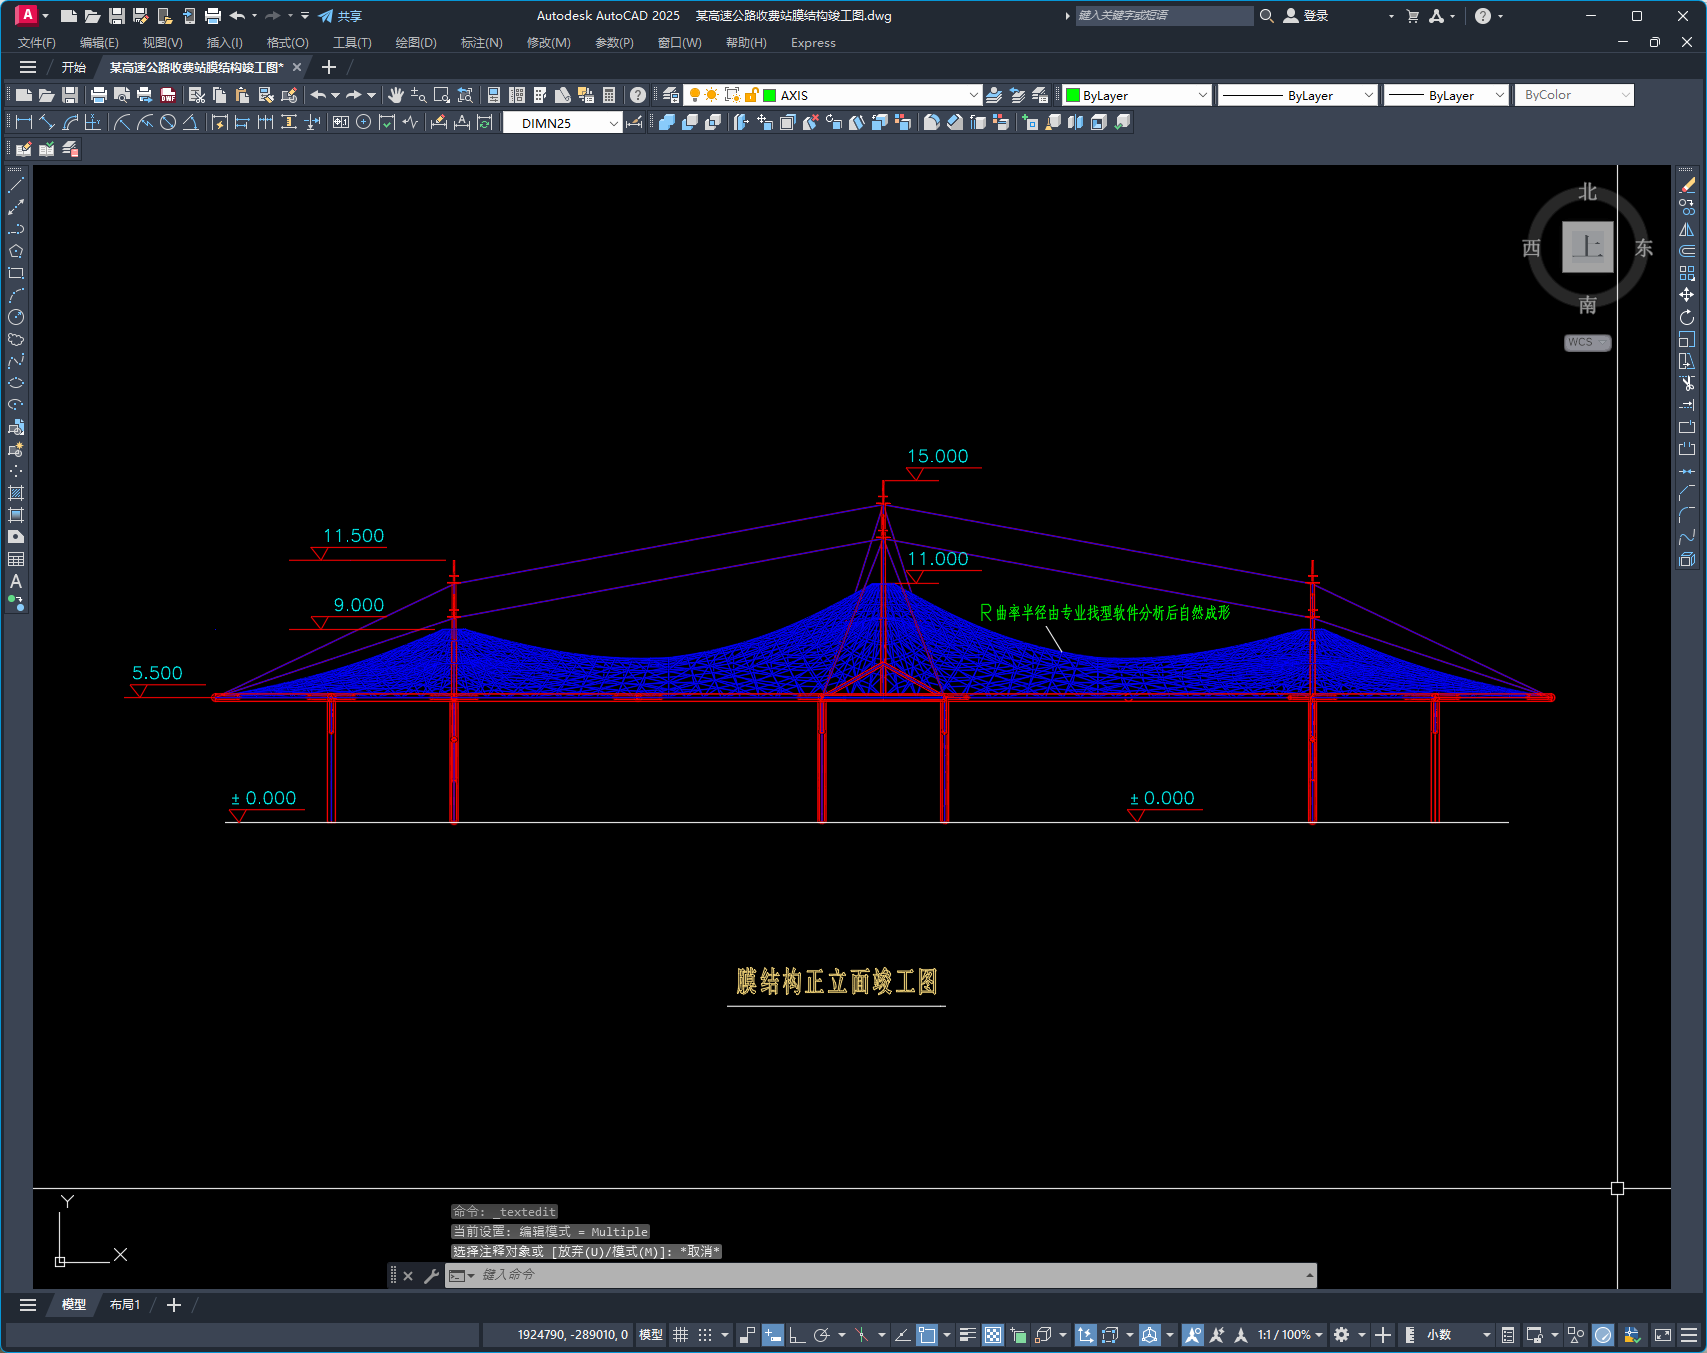The width and height of the screenshot is (1707, 1353).
Task: Click the Publish to DWF icon
Action: coord(168,95)
